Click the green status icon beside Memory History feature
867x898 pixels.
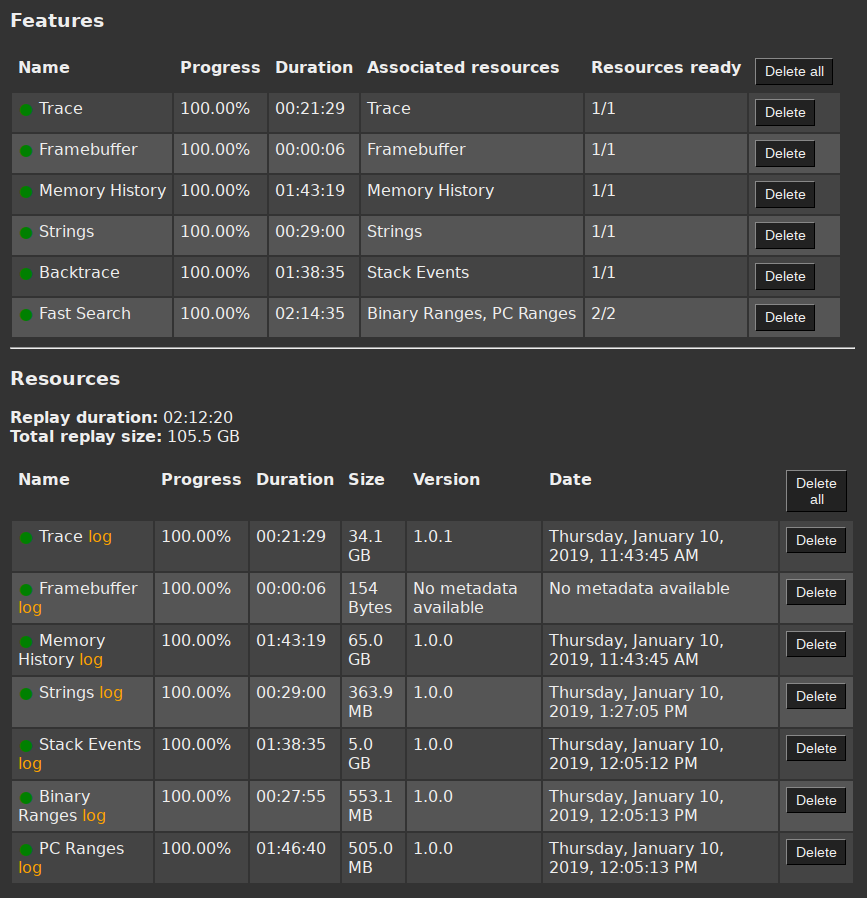(24, 190)
